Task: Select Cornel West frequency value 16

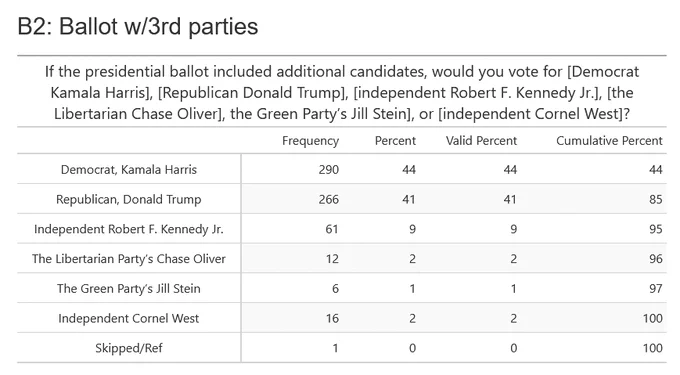Action: [x=332, y=318]
